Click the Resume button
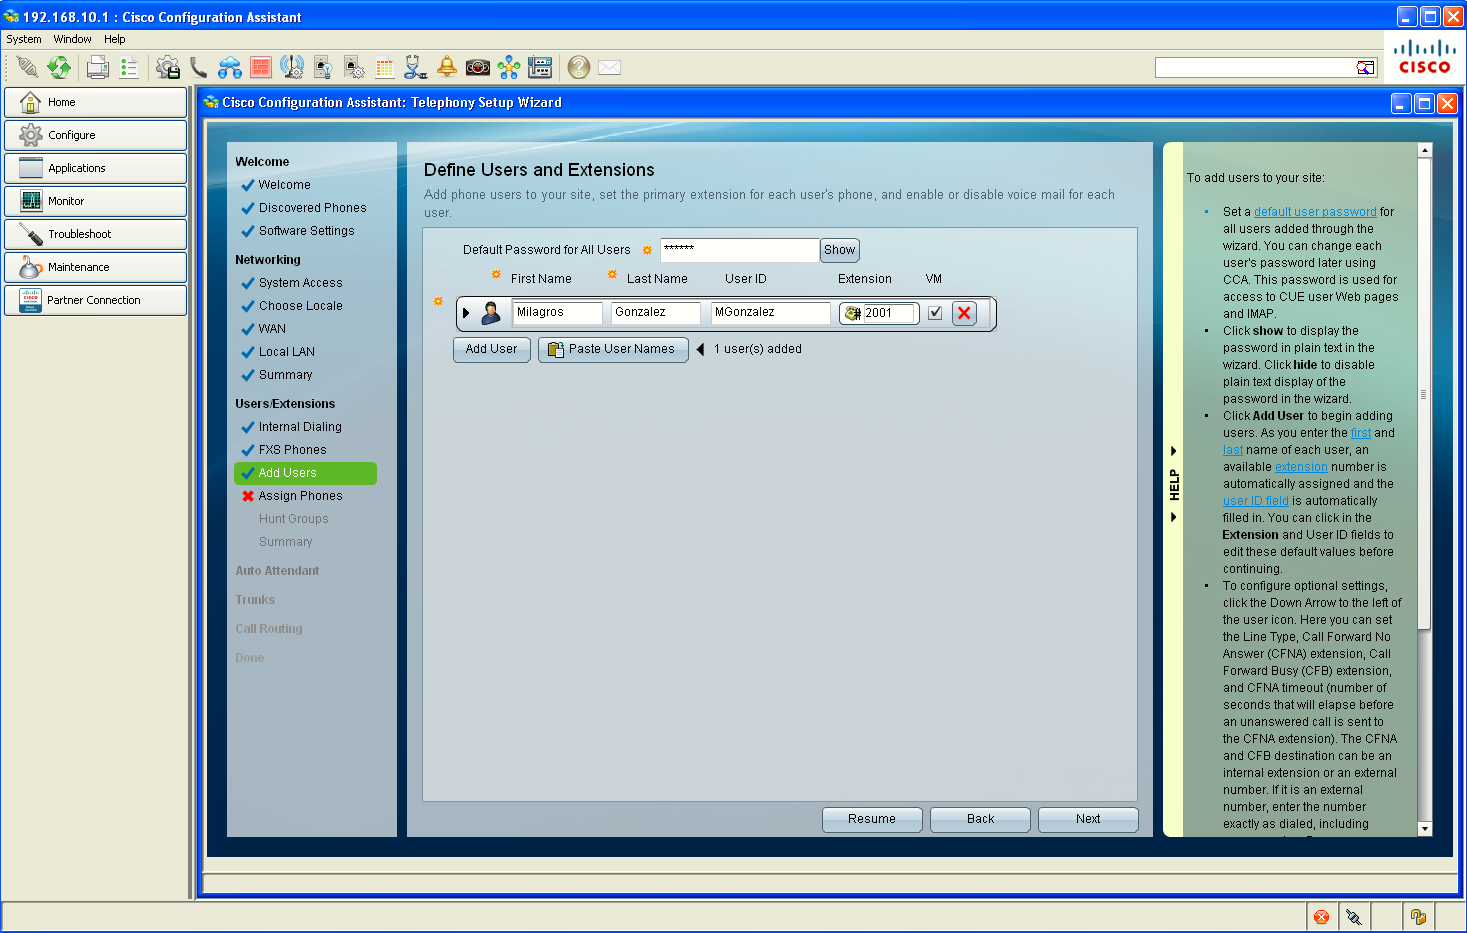The height and width of the screenshot is (933, 1467). [x=872, y=819]
